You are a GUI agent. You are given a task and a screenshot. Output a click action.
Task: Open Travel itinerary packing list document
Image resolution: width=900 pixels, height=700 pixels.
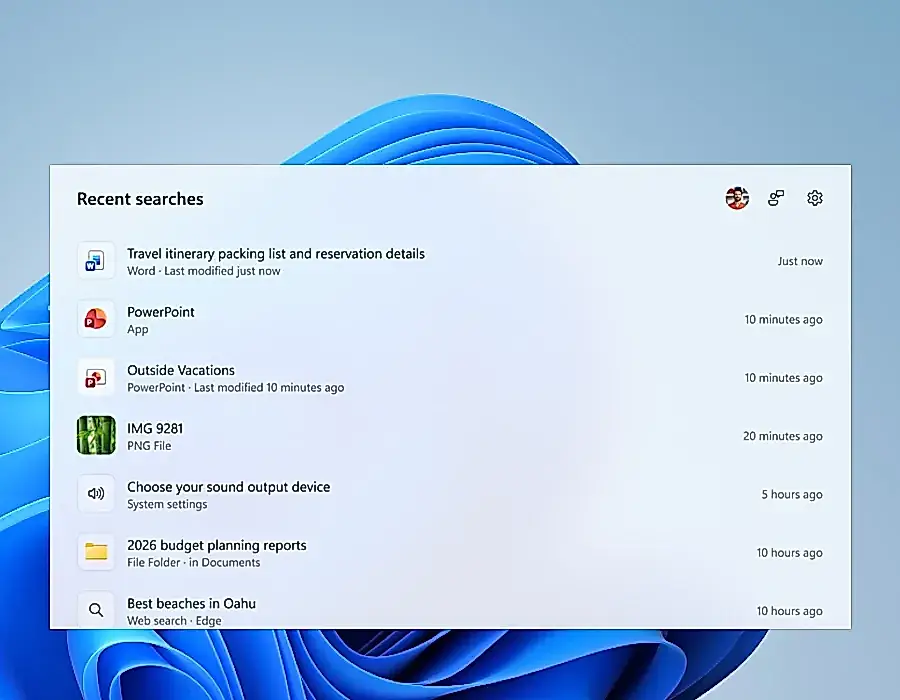click(x=450, y=261)
